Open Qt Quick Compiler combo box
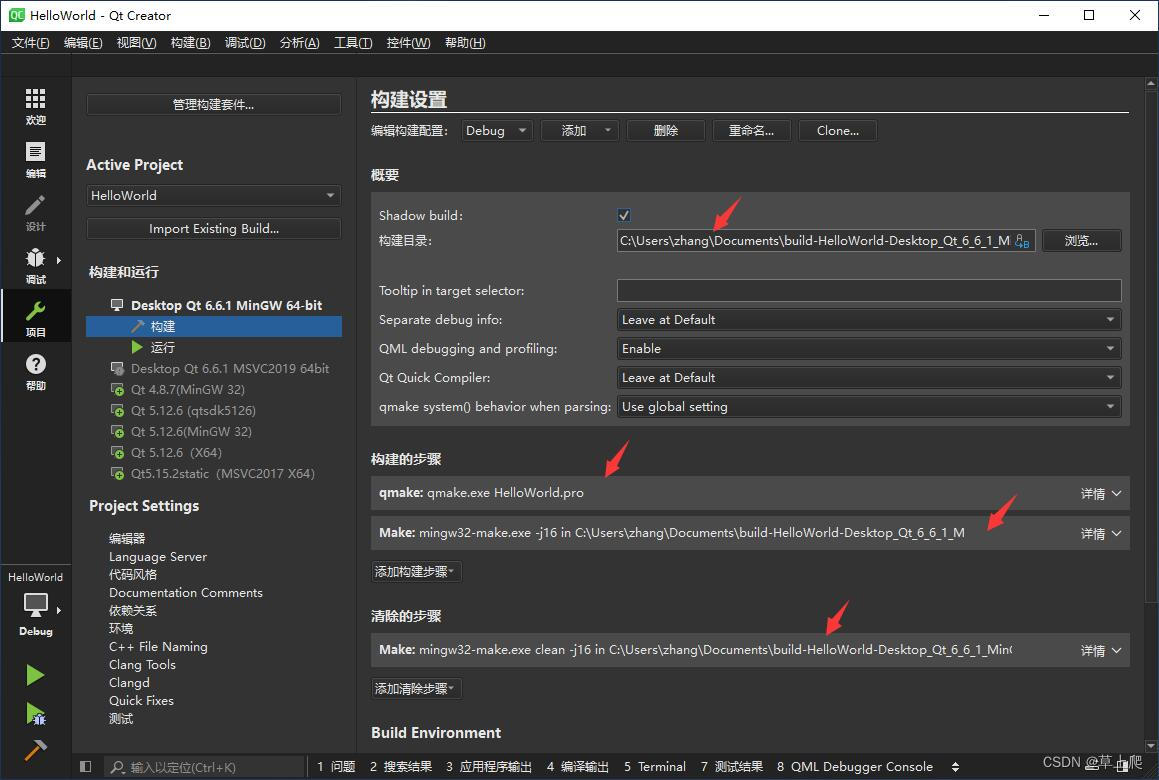 [x=869, y=378]
